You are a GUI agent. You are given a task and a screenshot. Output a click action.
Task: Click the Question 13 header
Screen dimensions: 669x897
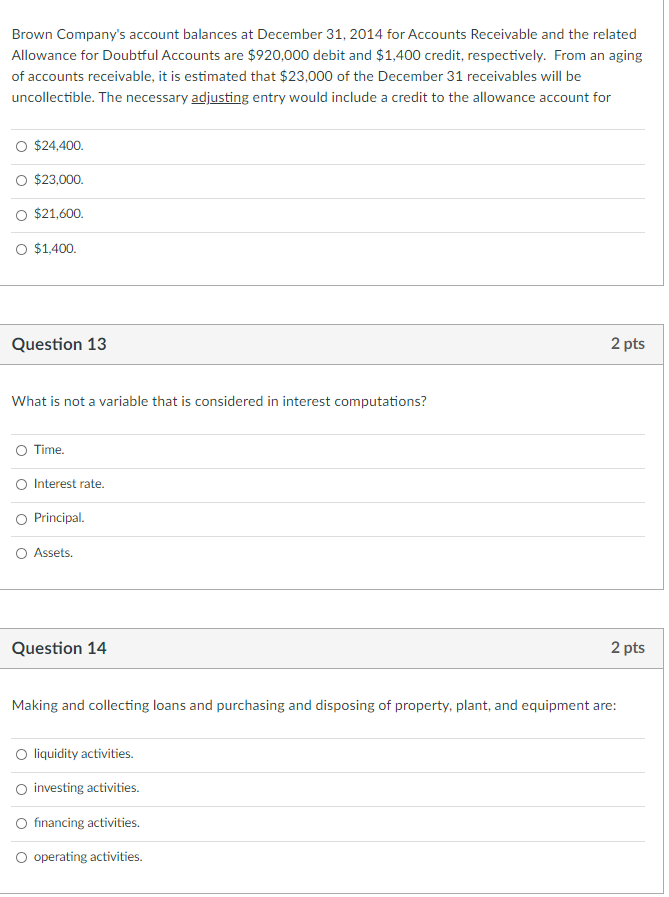tap(59, 344)
